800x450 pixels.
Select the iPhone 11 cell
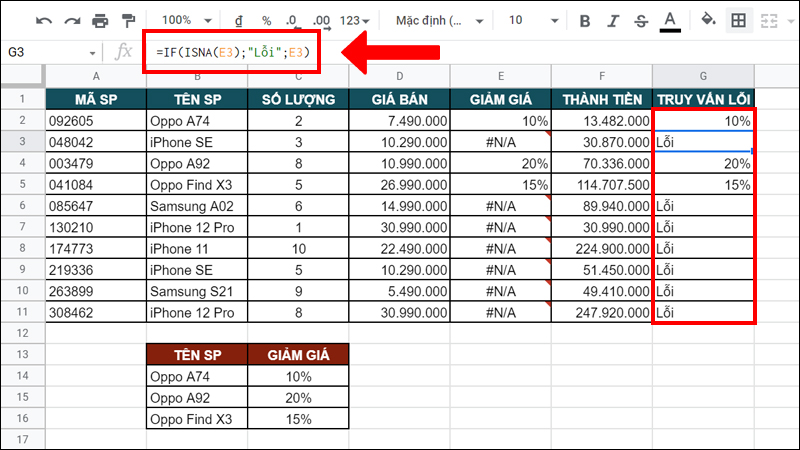coord(197,248)
